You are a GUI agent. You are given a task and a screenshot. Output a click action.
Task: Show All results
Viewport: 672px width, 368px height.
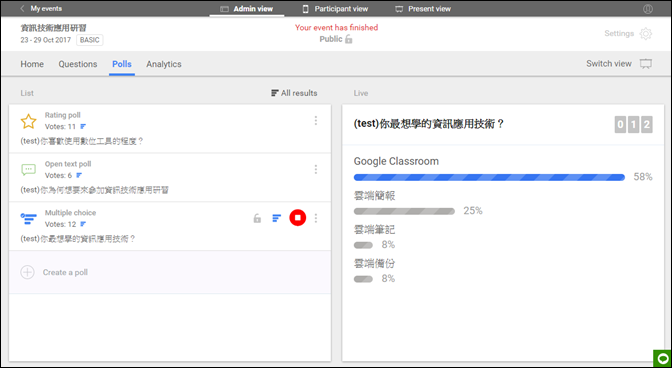point(294,93)
